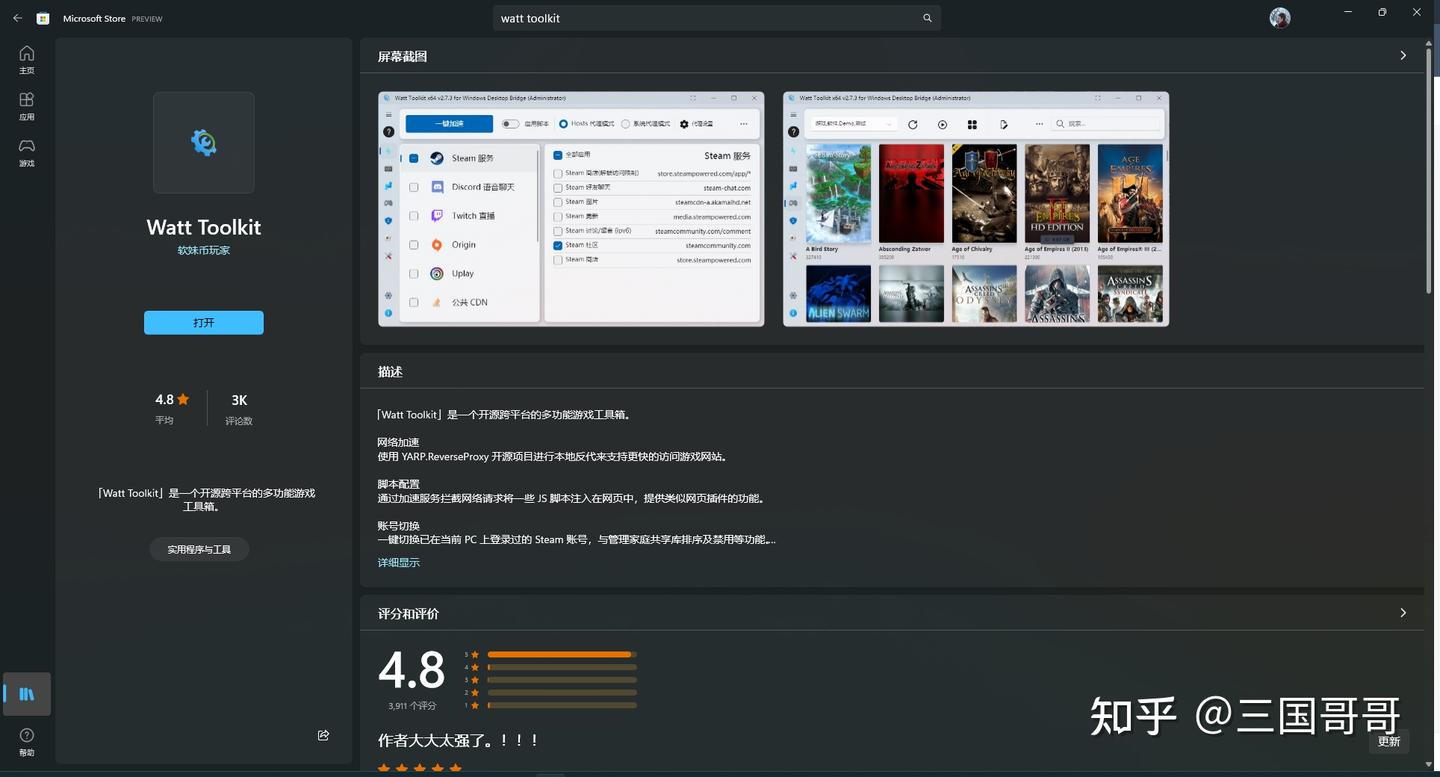
Task: Expand the 评分和评价 section chevron
Action: [1403, 613]
